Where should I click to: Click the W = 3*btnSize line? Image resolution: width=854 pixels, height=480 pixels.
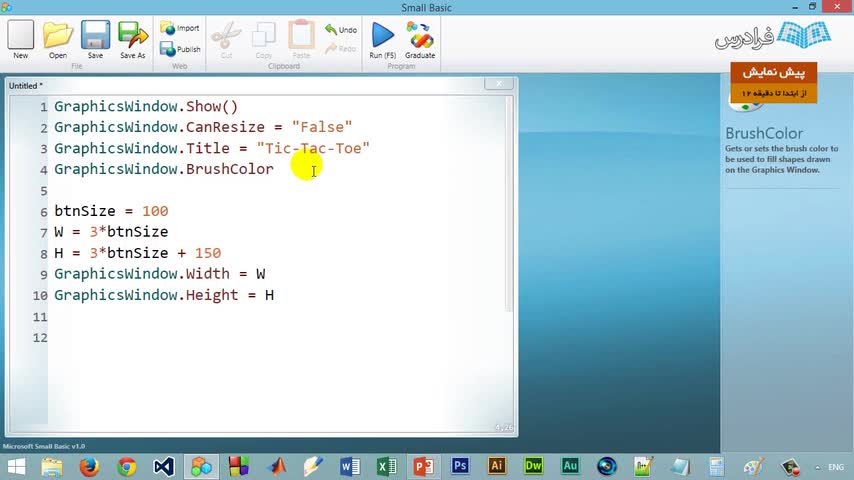[111, 232]
